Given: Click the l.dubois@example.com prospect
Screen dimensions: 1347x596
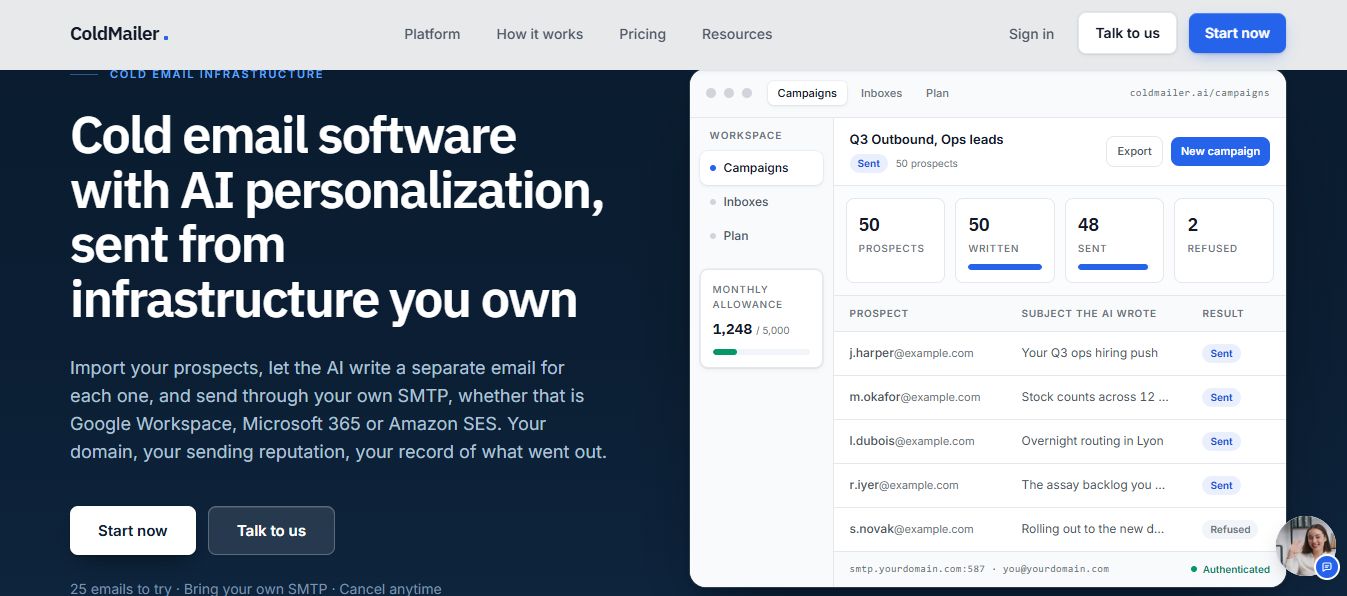Looking at the screenshot, I should [x=910, y=441].
